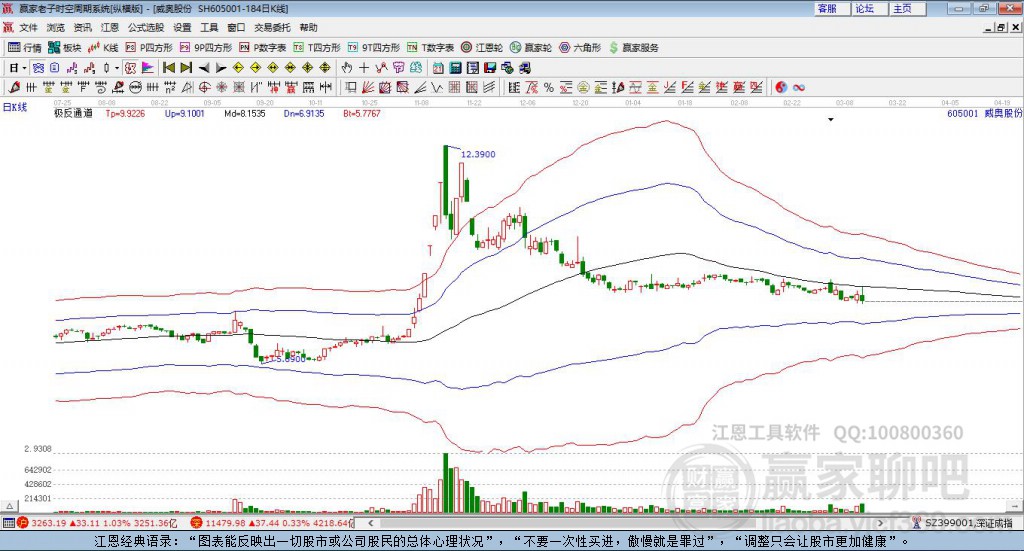The image size is (1024, 551).
Task: Toggle the highlighted chart-overlay toolbar button
Action: [x=39, y=68]
